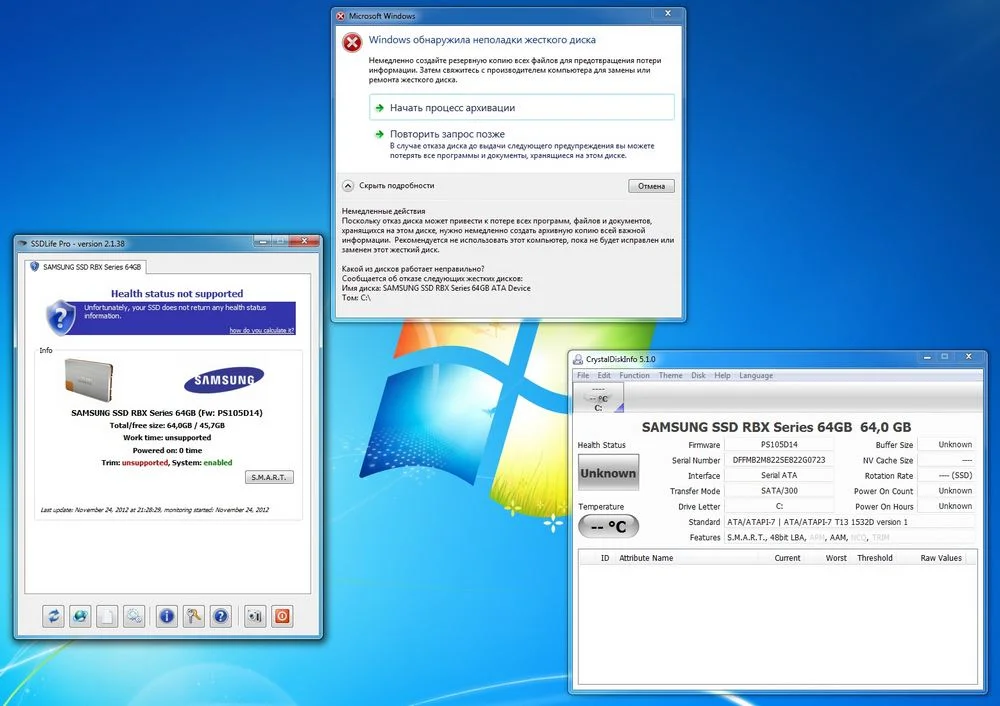Open the web globe icon in SSDLife
Image resolution: width=1000 pixels, height=706 pixels.
80,616
